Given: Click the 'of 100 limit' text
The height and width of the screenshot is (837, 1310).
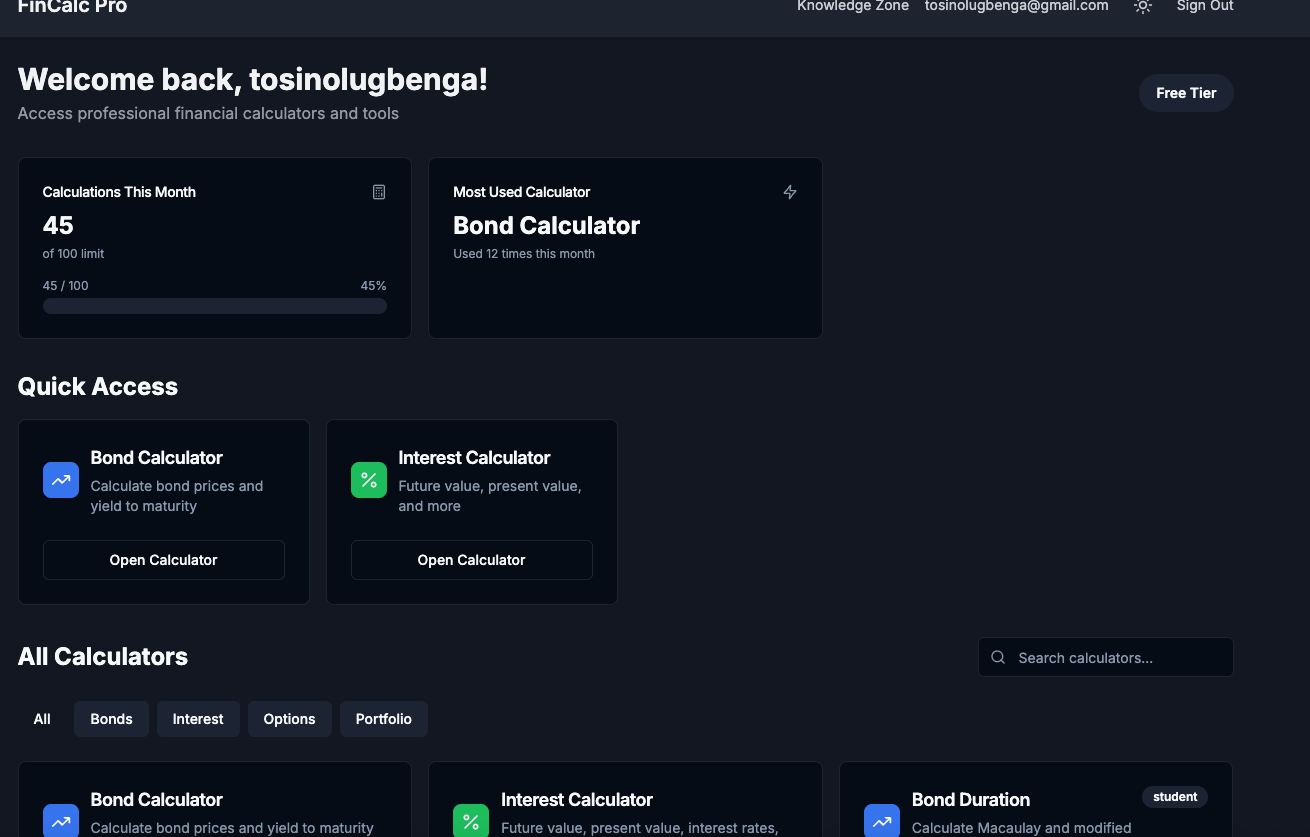Looking at the screenshot, I should pos(73,254).
